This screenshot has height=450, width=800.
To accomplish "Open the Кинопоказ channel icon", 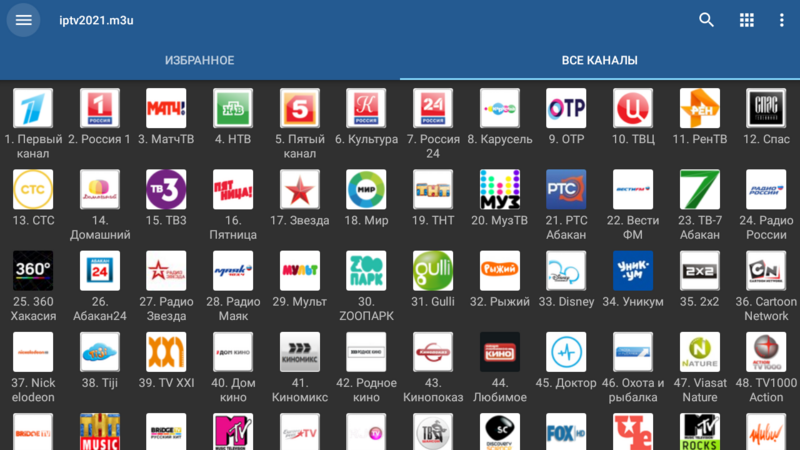I will (433, 352).
